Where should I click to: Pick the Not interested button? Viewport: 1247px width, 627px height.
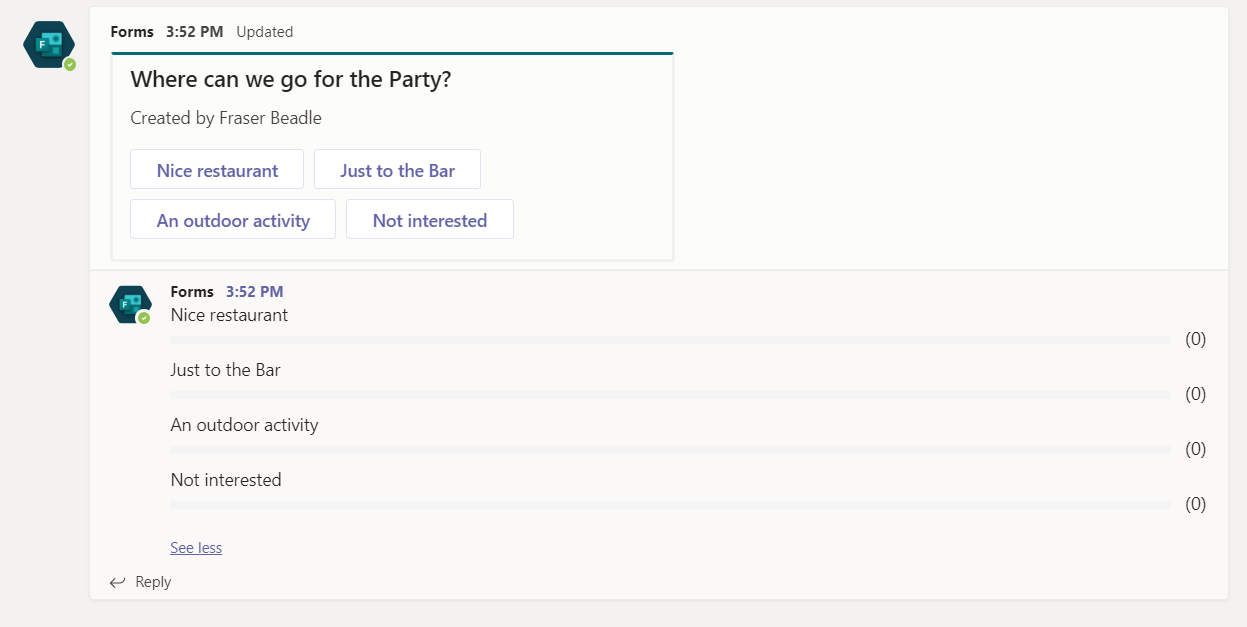tap(429, 220)
